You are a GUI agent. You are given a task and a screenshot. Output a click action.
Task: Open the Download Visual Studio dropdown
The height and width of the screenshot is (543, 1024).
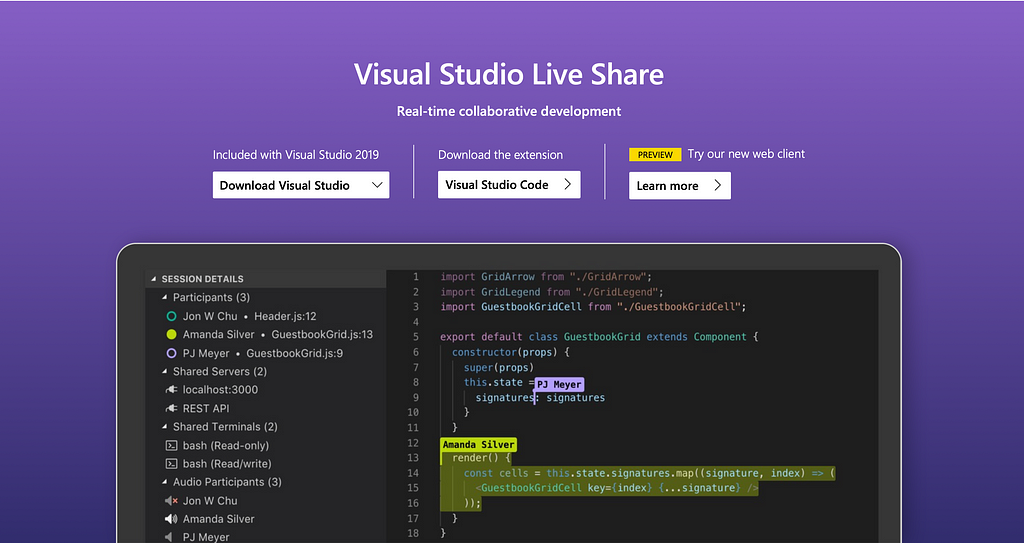(x=301, y=185)
